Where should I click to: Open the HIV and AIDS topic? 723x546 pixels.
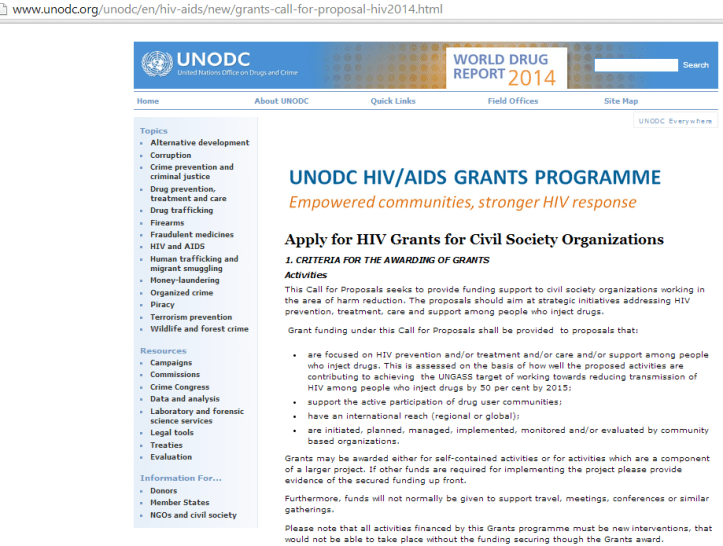click(x=177, y=247)
